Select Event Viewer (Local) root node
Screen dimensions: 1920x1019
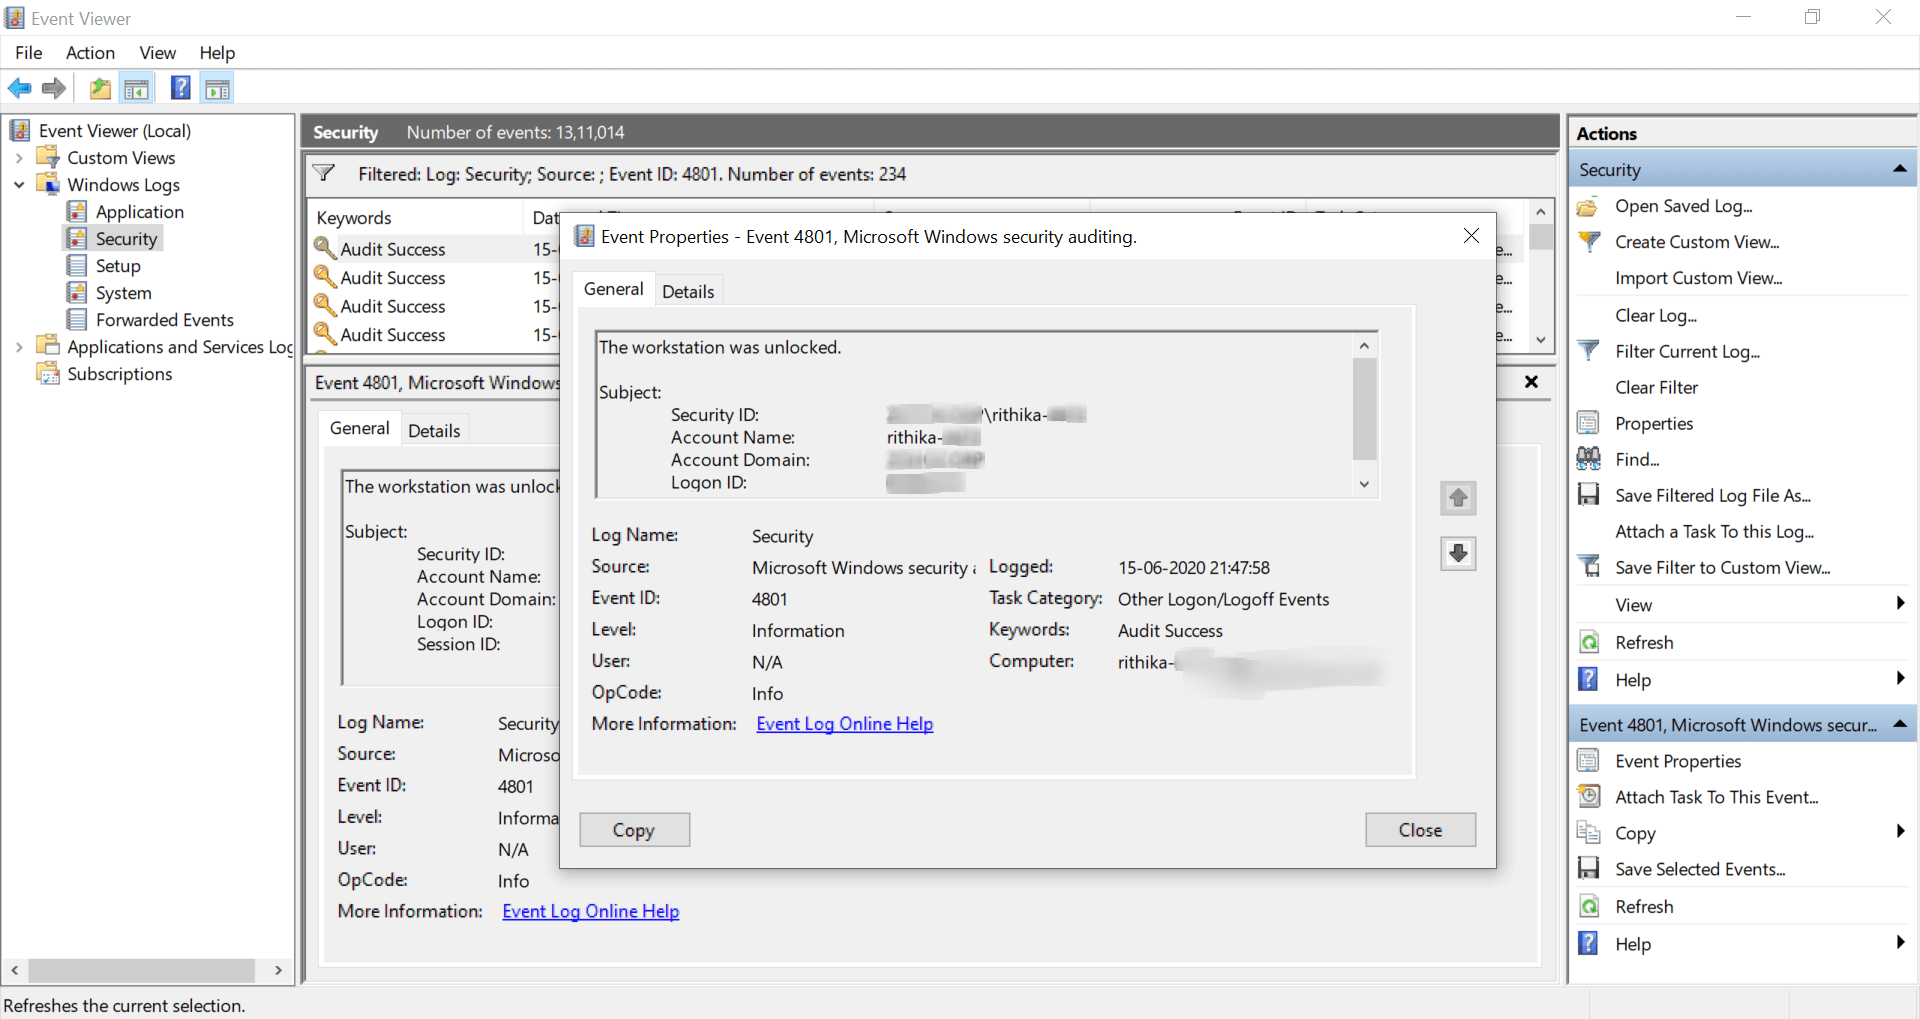pyautogui.click(x=115, y=131)
